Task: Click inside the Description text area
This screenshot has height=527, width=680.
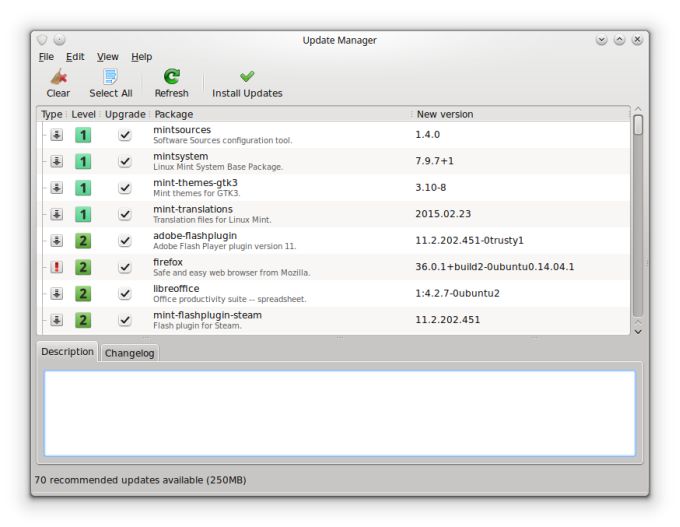Action: [339, 413]
